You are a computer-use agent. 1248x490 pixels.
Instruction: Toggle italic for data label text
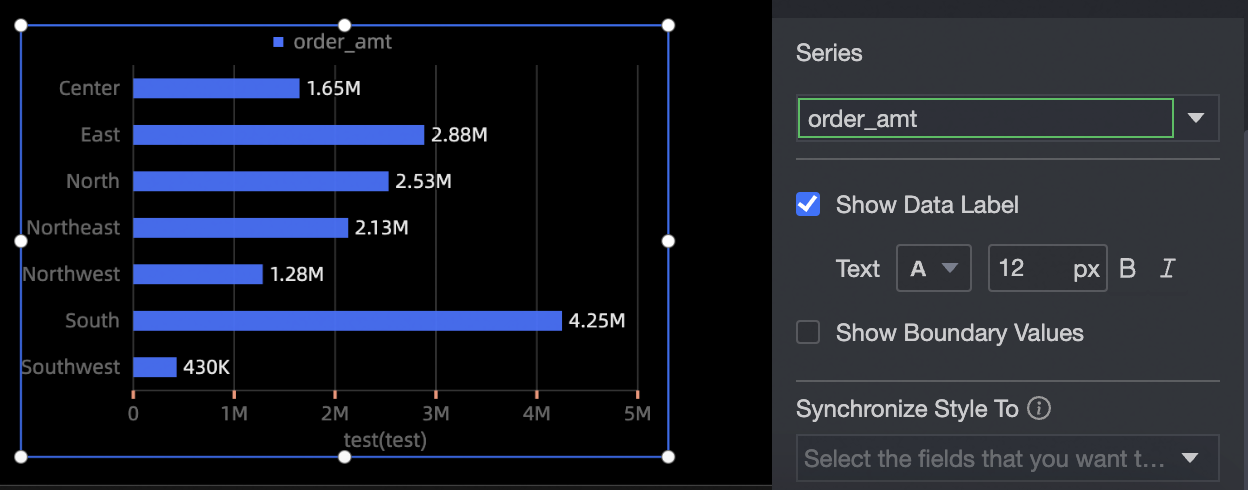(1166, 269)
